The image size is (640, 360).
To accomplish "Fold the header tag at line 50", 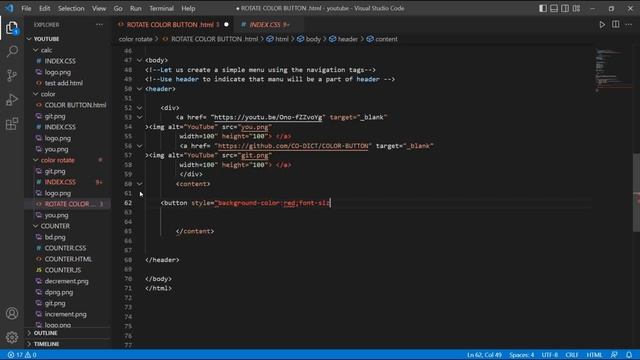I will [x=140, y=89].
